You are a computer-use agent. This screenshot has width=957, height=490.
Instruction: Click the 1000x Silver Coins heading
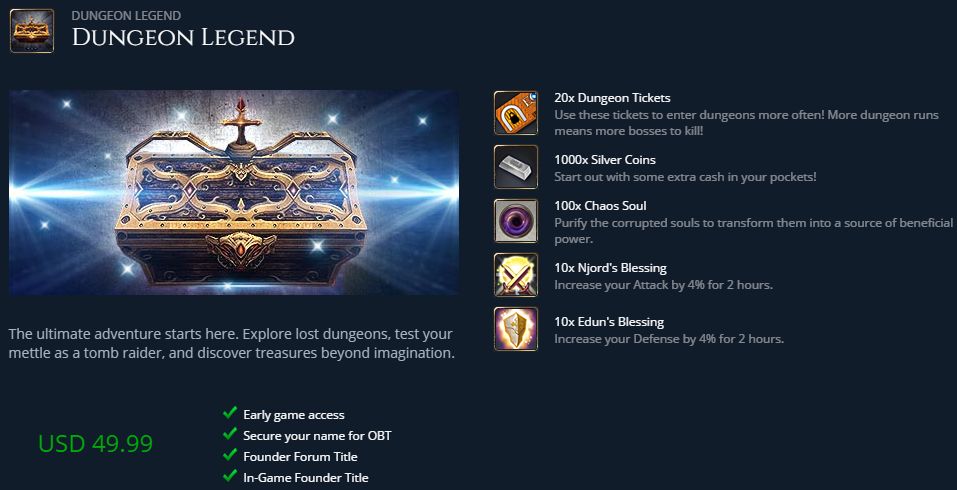[605, 160]
